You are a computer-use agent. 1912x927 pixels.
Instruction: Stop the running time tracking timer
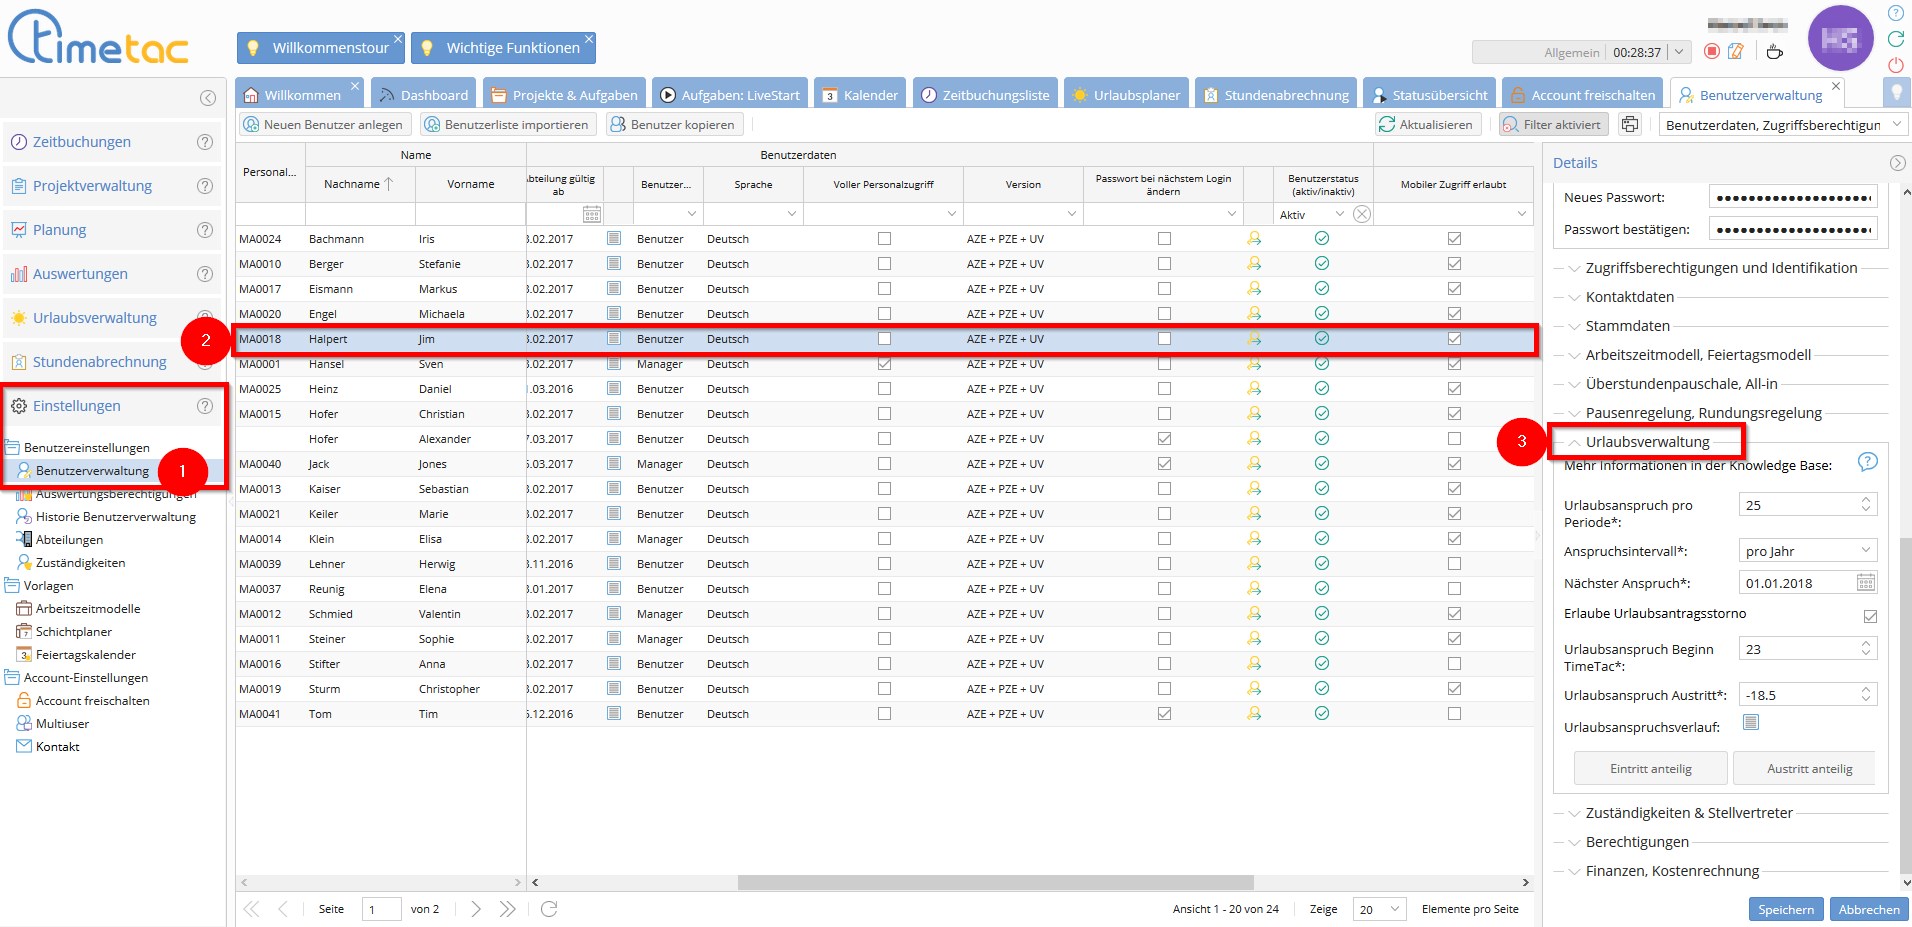pyautogui.click(x=1712, y=52)
